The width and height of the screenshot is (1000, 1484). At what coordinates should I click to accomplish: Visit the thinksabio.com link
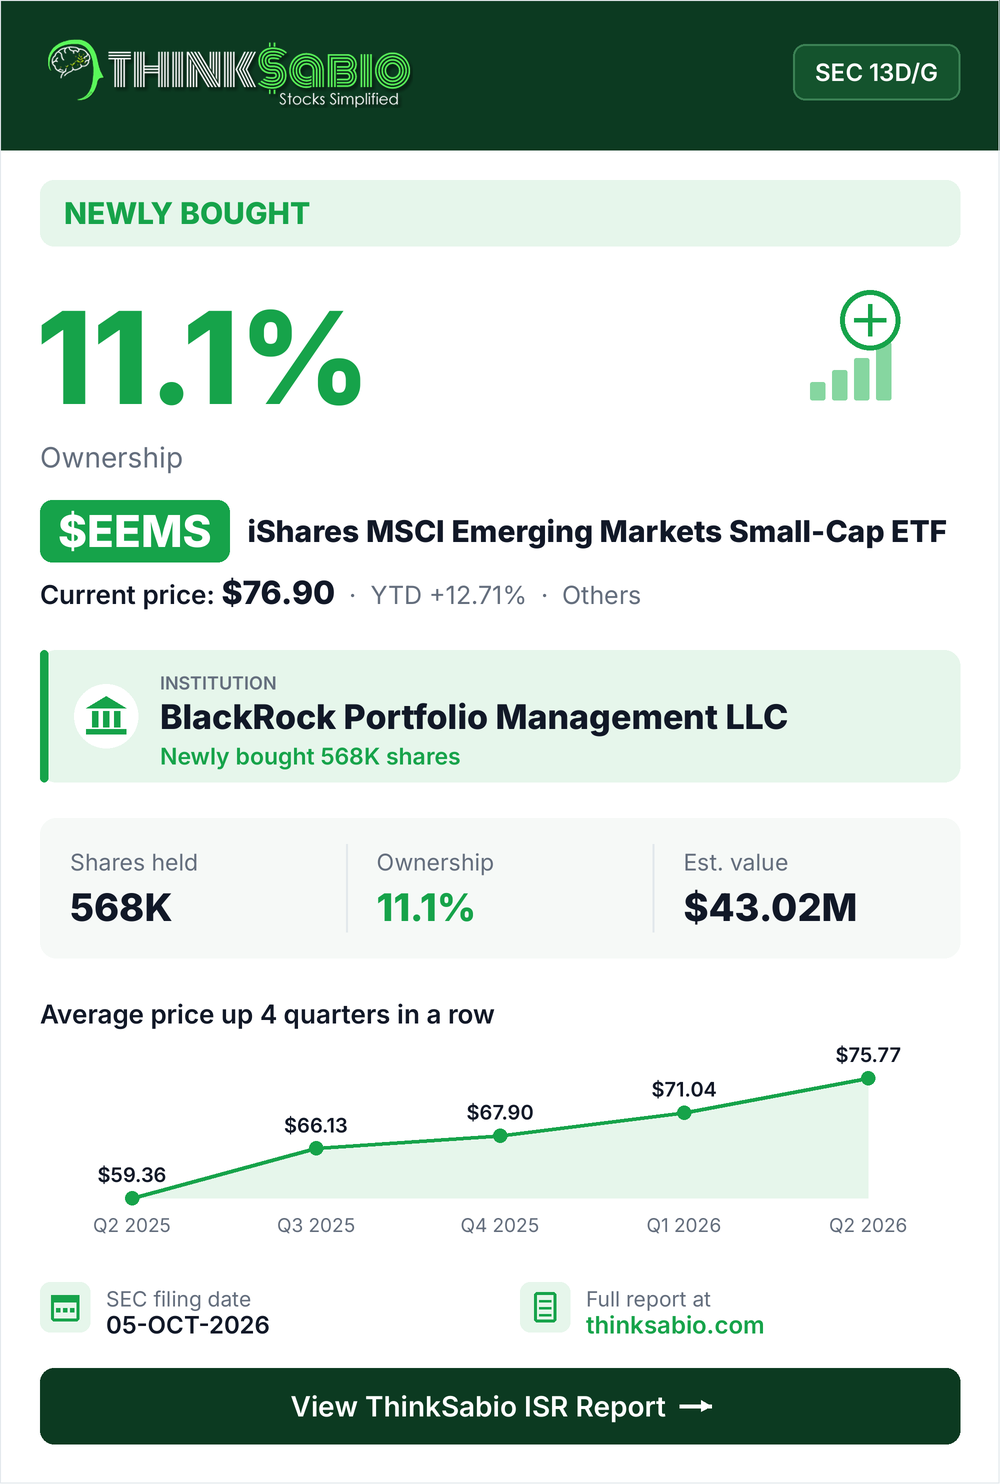click(x=675, y=1326)
